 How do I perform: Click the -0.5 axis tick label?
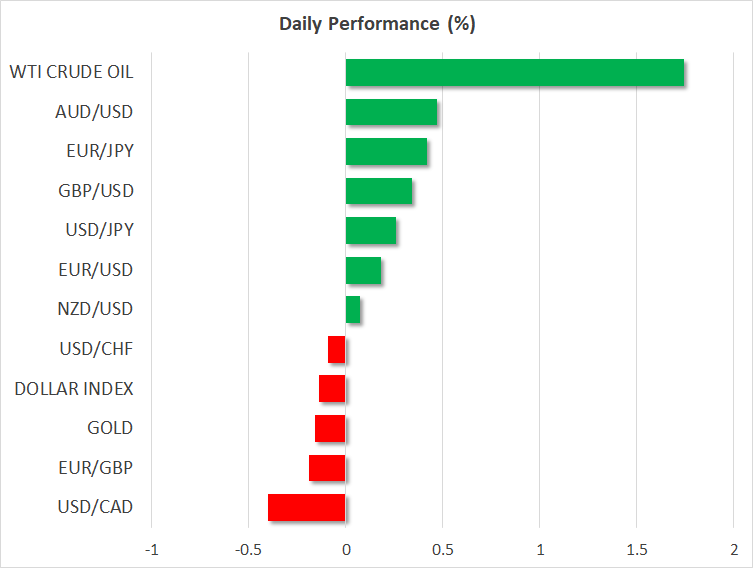pyautogui.click(x=247, y=550)
